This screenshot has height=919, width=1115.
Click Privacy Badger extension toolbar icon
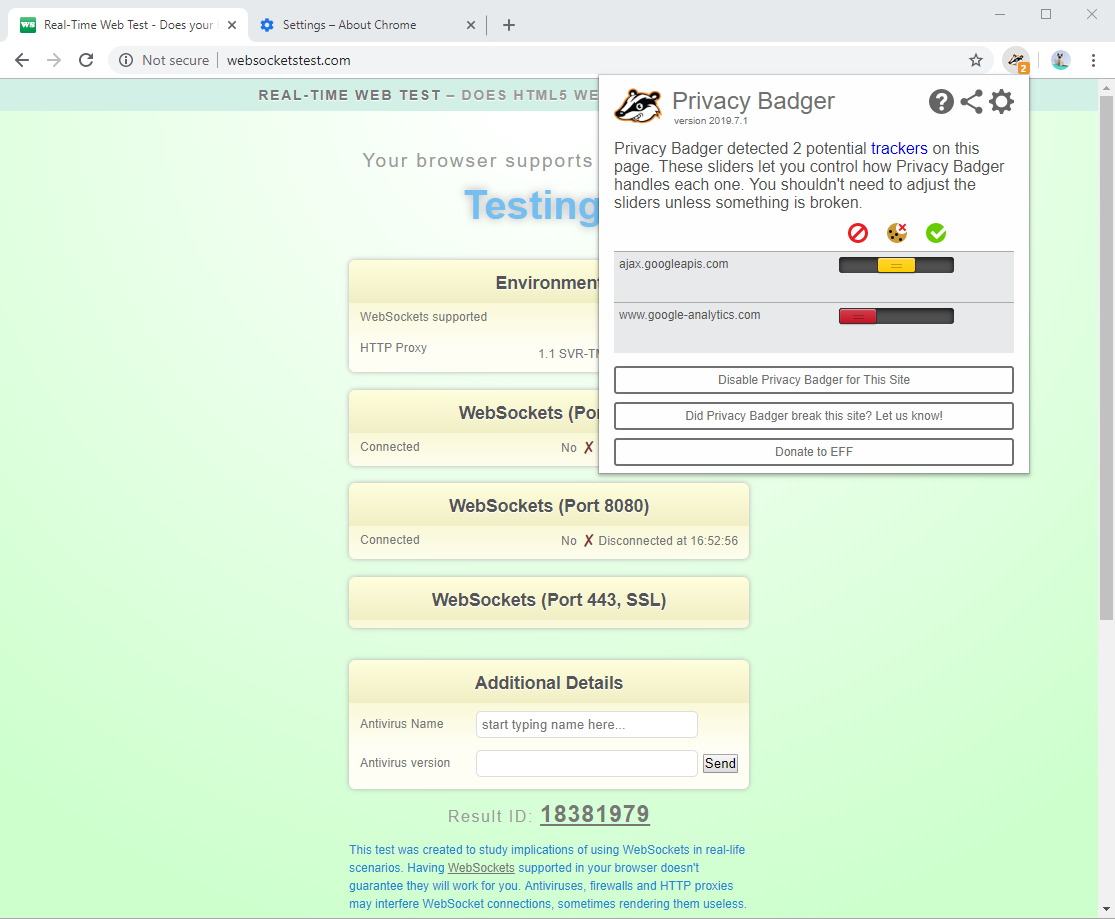tap(1017, 60)
